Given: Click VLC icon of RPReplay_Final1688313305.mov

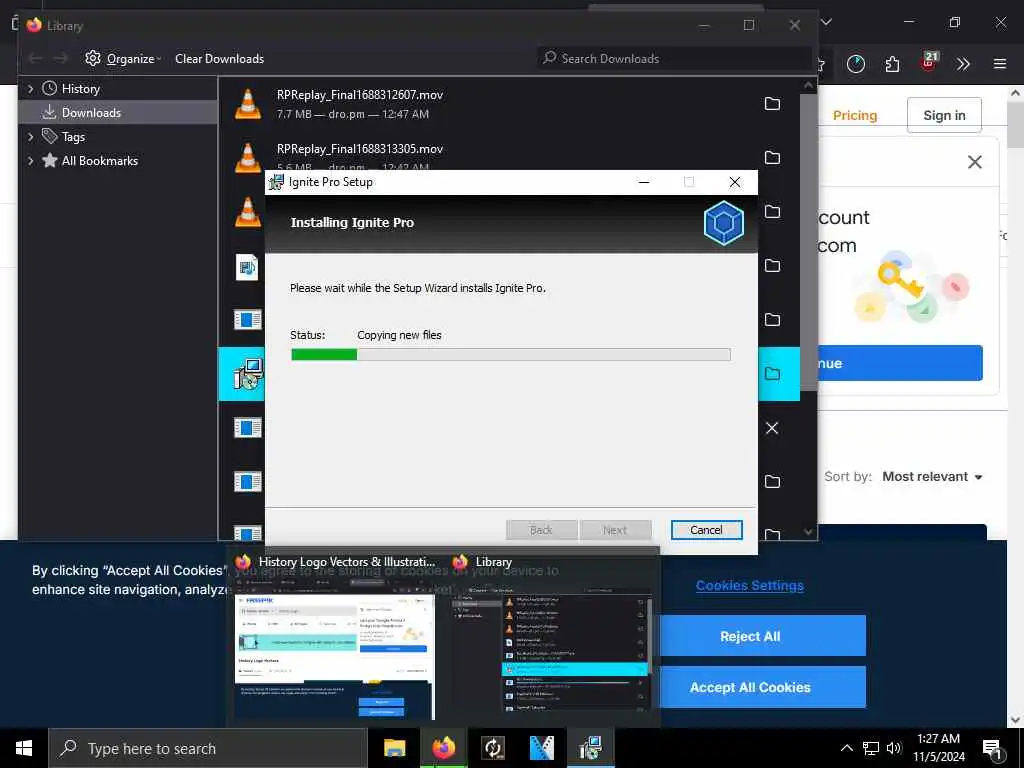Looking at the screenshot, I should click(248, 157).
